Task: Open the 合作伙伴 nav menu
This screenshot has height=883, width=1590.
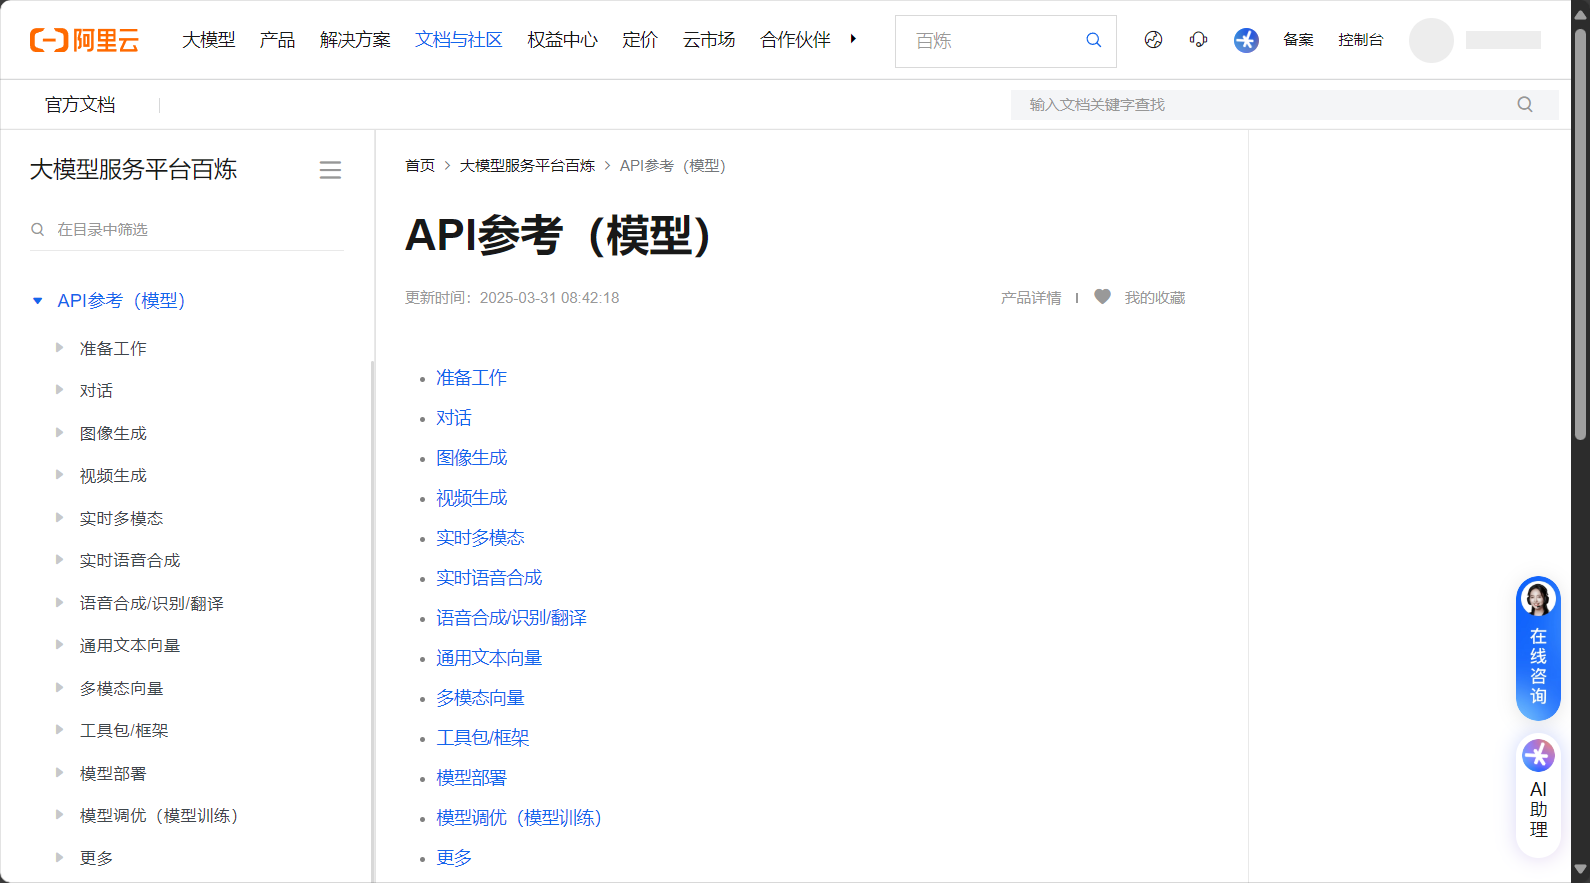Action: pyautogui.click(x=795, y=40)
